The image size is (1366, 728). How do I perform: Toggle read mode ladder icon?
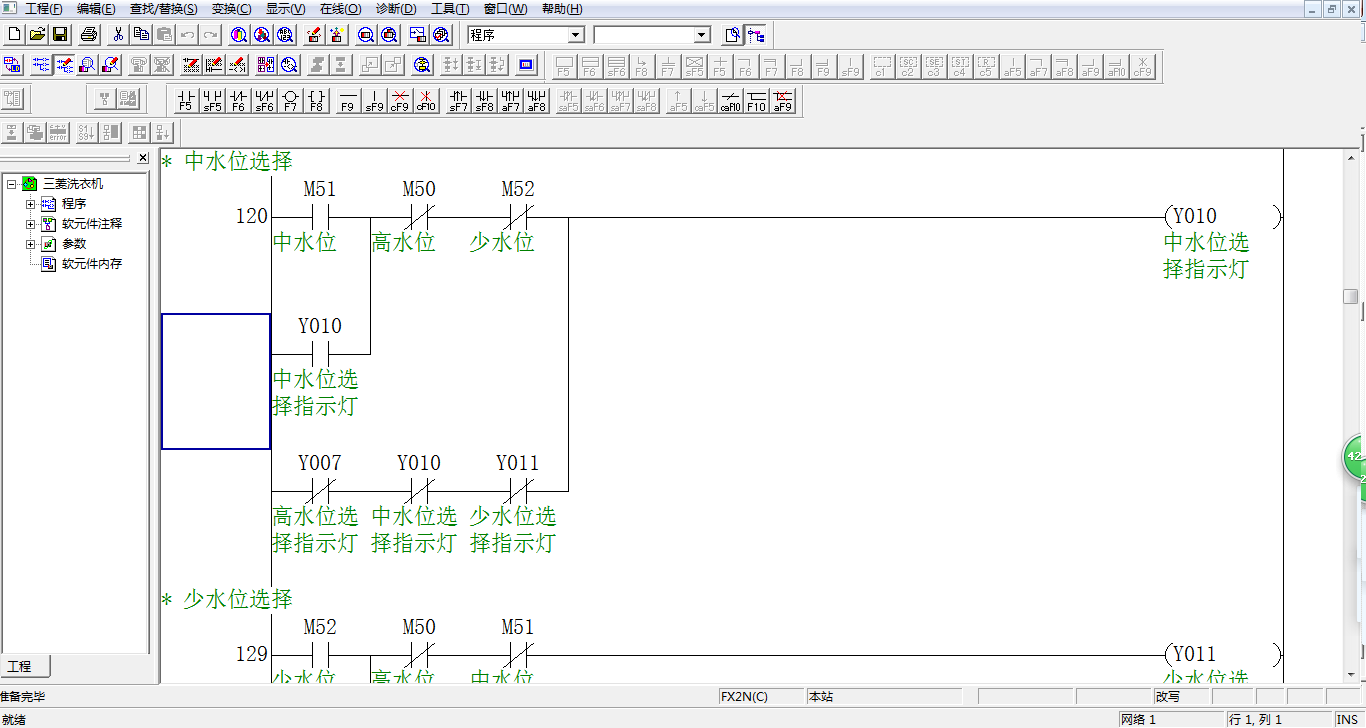(x=41, y=66)
